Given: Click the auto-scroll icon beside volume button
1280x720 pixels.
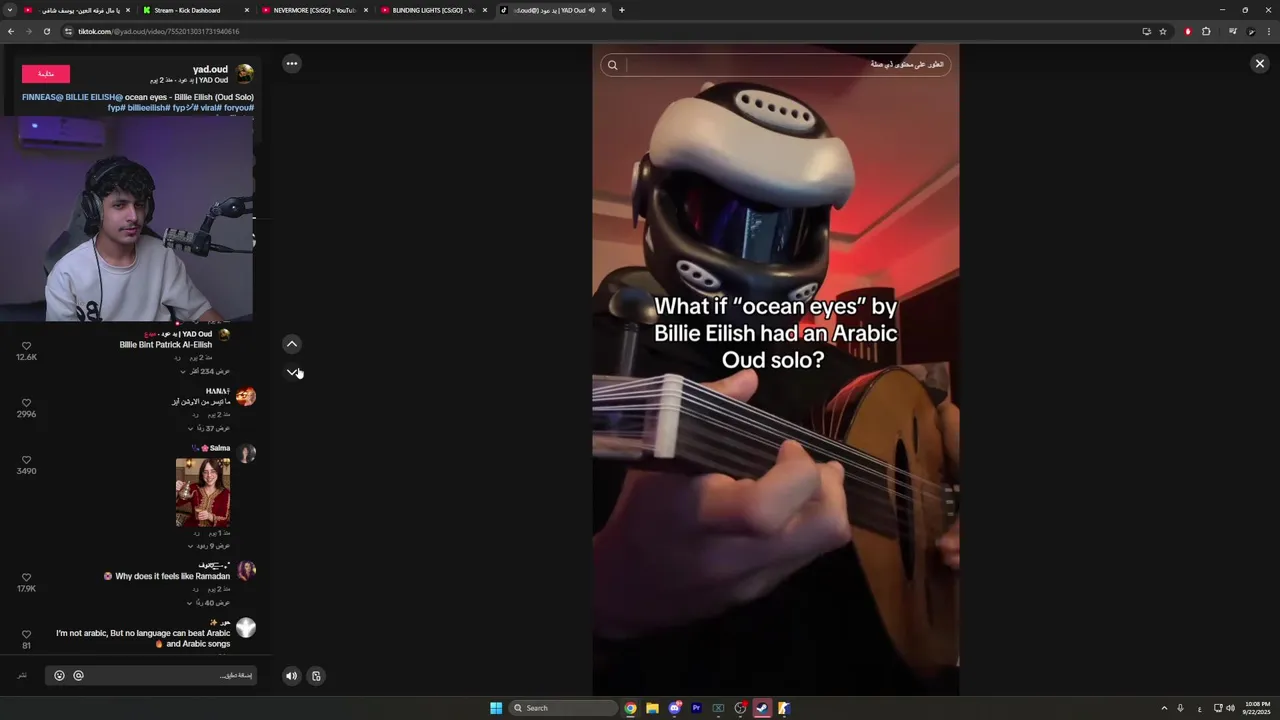Looking at the screenshot, I should (316, 676).
